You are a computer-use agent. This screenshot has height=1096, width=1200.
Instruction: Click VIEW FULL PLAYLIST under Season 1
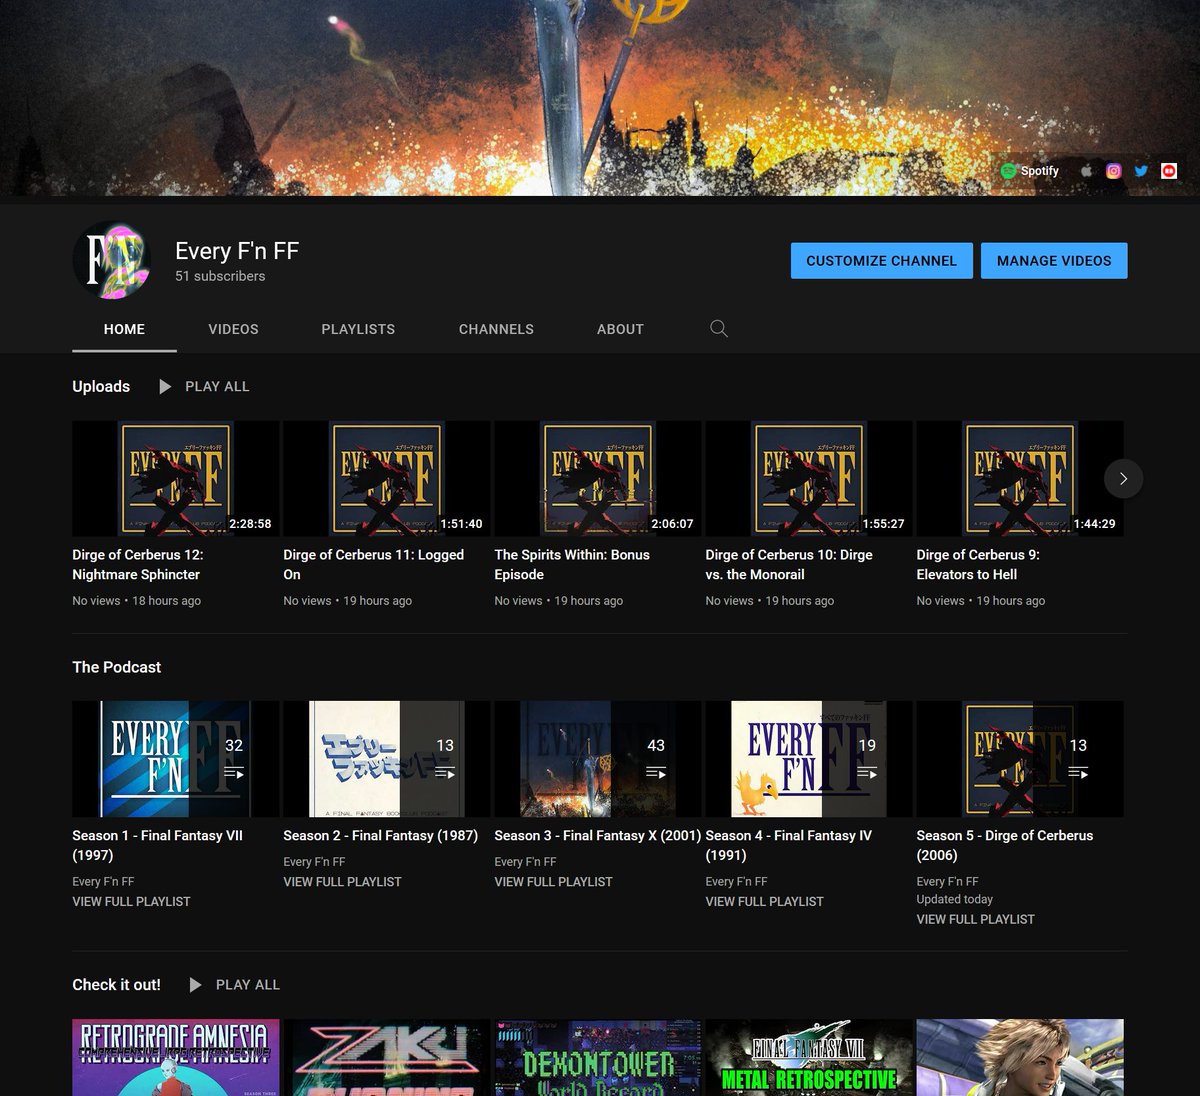tap(131, 901)
